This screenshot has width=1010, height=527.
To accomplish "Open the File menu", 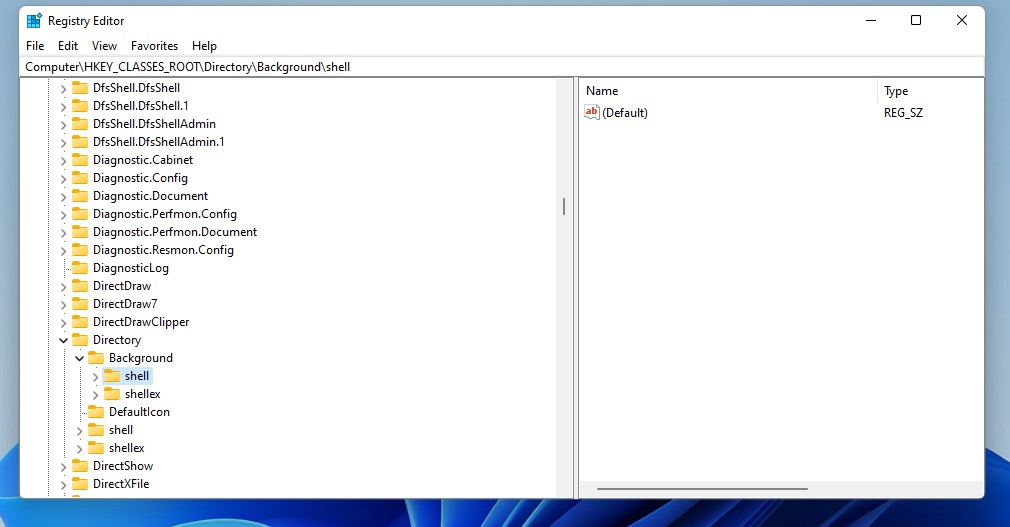I will 35,46.
